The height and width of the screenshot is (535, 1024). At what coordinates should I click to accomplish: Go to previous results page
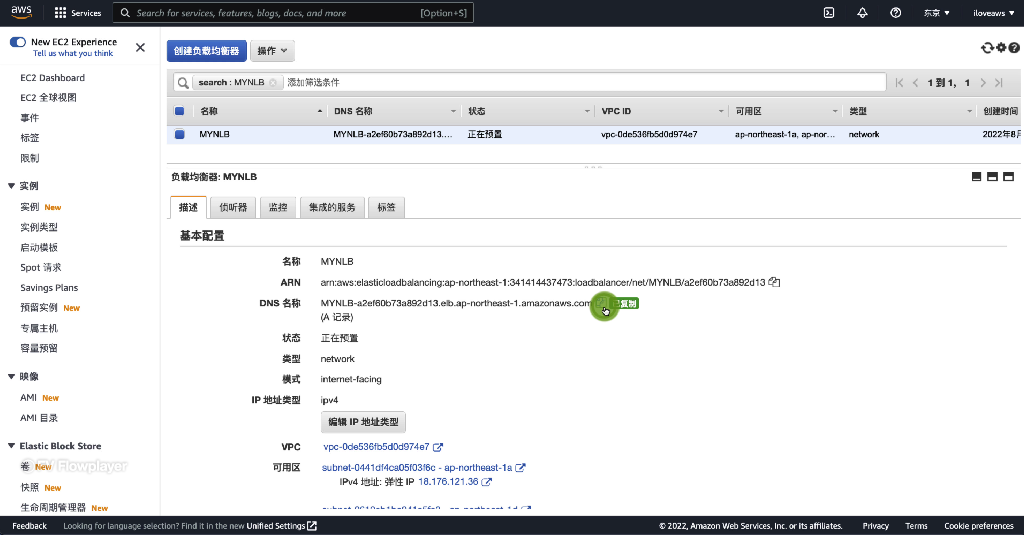point(915,82)
